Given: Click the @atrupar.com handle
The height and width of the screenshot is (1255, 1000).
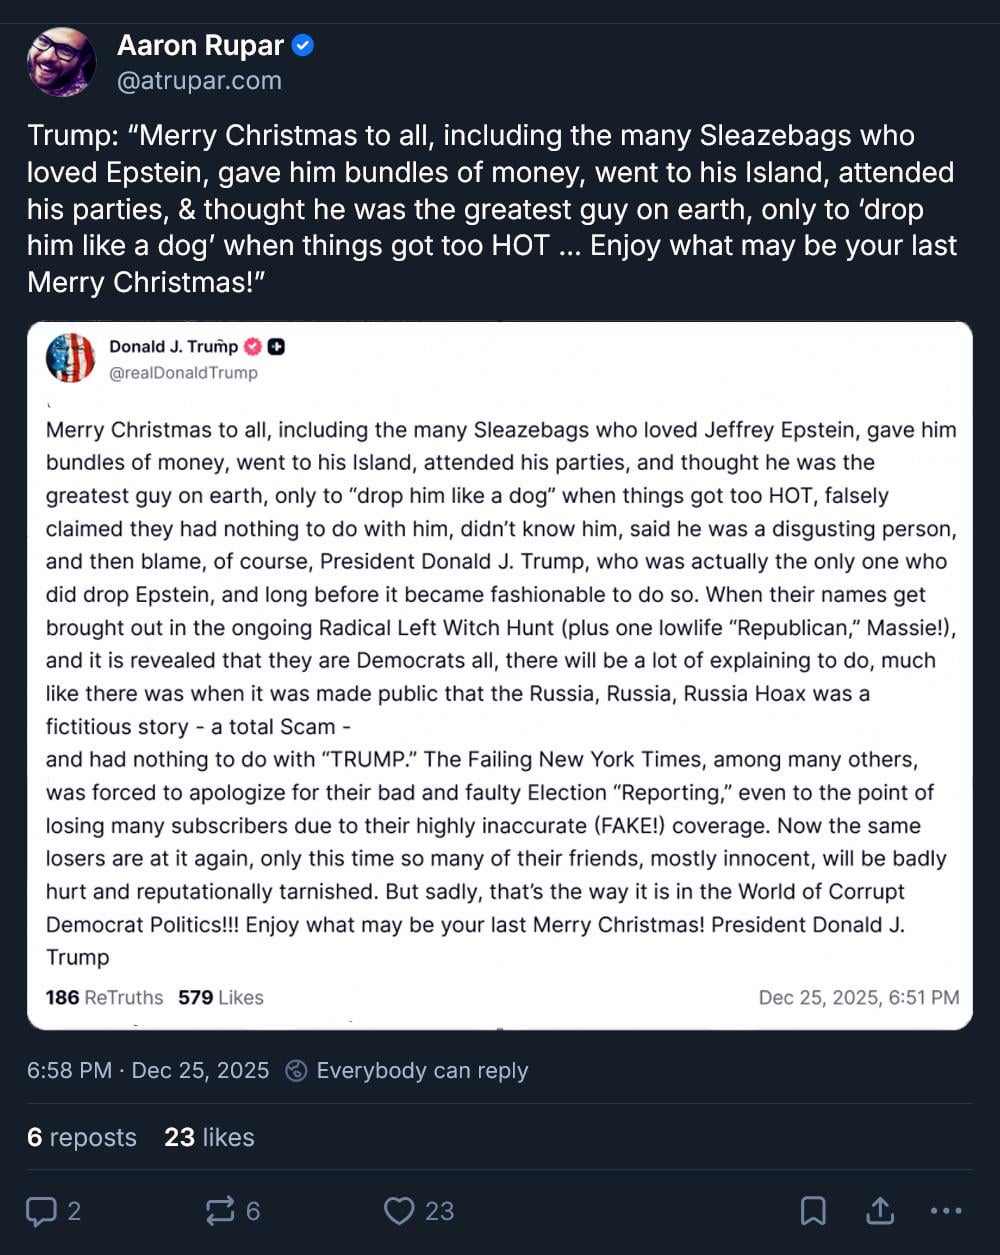Looking at the screenshot, I should point(199,81).
